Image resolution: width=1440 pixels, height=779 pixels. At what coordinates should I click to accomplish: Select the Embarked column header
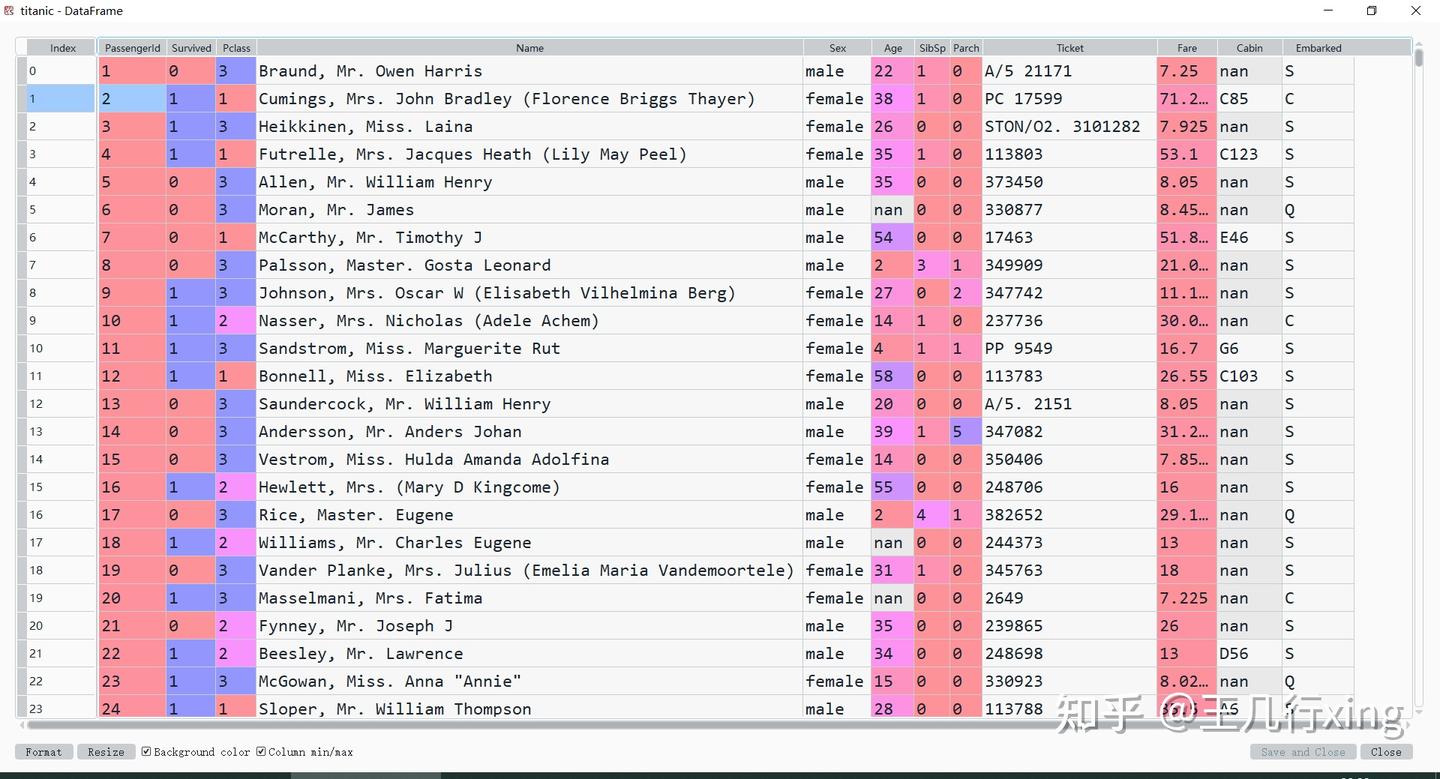pos(1319,48)
